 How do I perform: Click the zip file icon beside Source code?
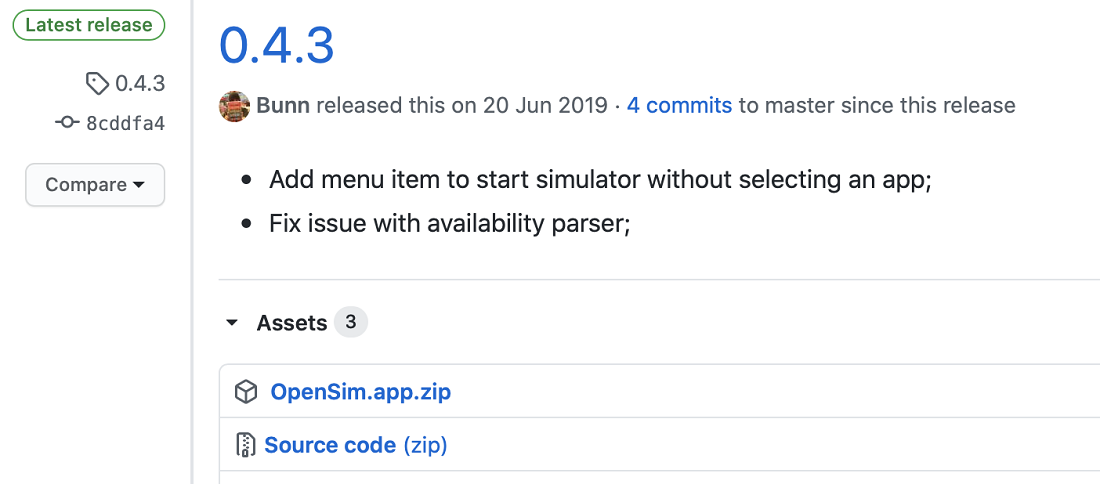(245, 445)
